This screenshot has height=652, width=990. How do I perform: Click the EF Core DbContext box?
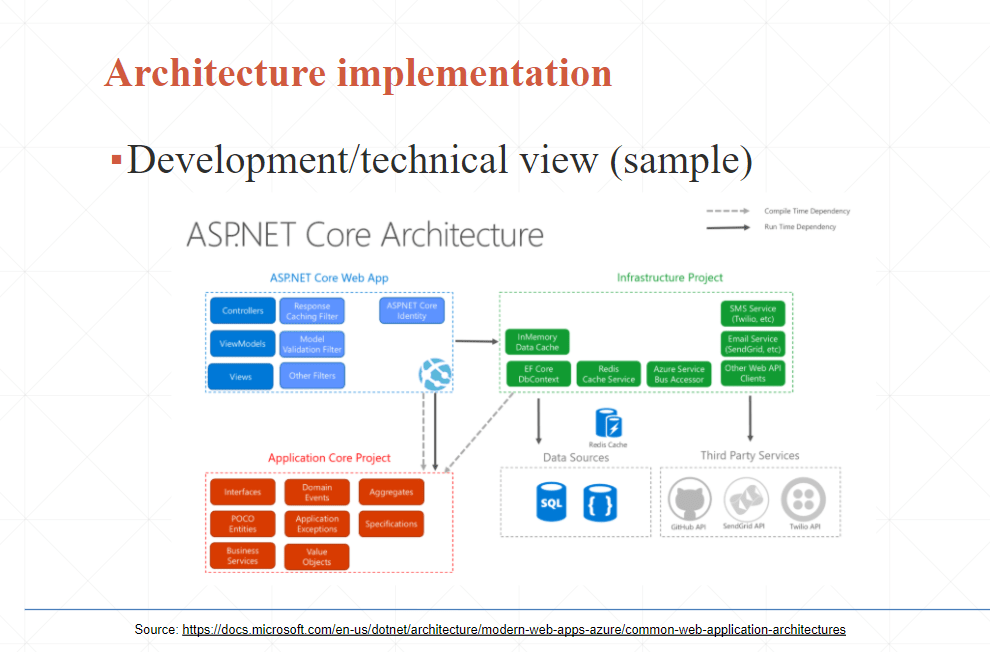pos(539,374)
